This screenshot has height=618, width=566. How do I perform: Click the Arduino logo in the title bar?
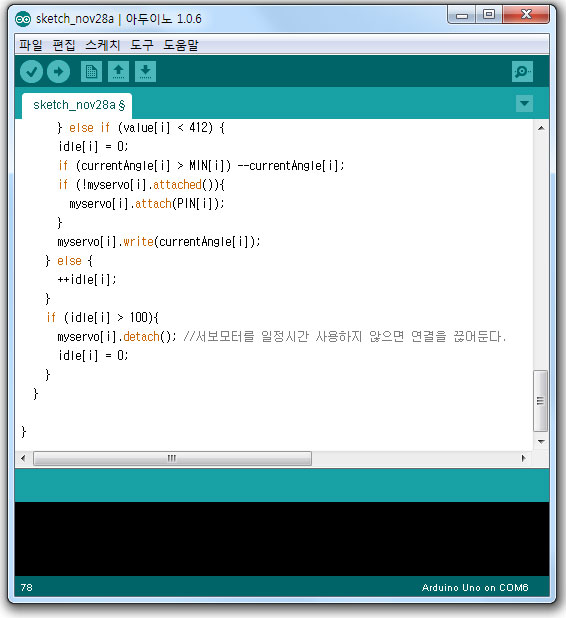pyautogui.click(x=23, y=19)
